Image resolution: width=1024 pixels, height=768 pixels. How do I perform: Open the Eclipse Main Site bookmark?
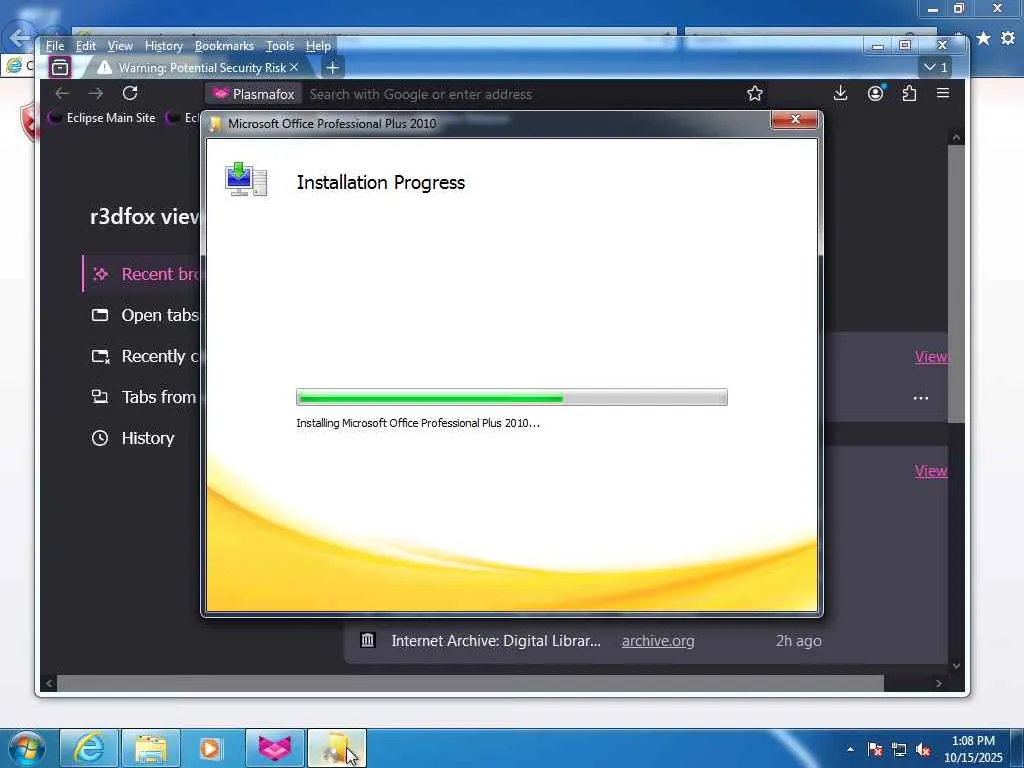103,118
